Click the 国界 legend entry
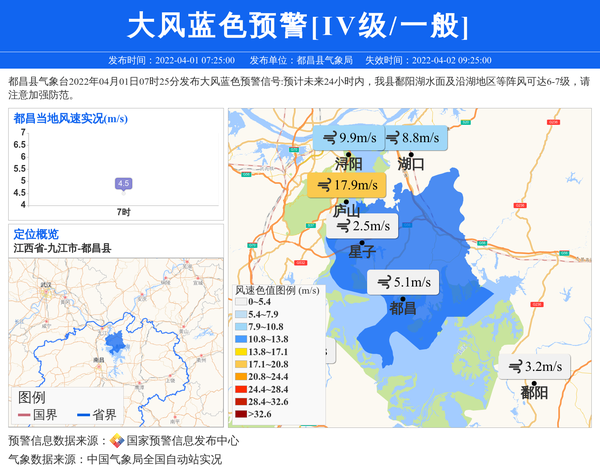This screenshot has width=600, height=471. click(x=35, y=414)
